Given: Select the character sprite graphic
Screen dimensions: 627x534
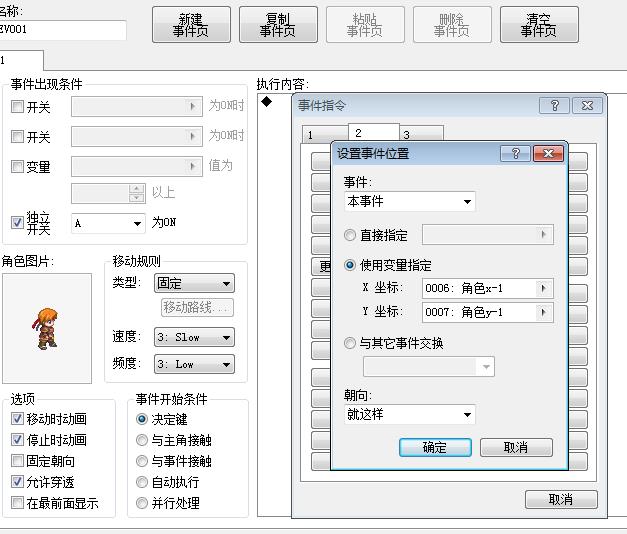Looking at the screenshot, I should (47, 328).
